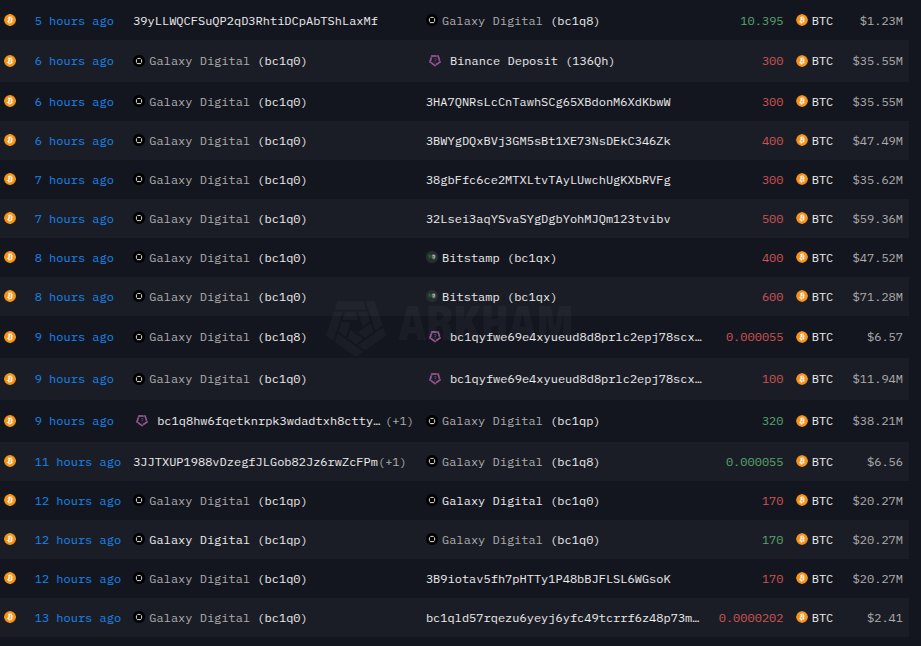Click the BTC coin icon in the $2.41 row
The width and height of the screenshot is (921, 646).
[802, 617]
